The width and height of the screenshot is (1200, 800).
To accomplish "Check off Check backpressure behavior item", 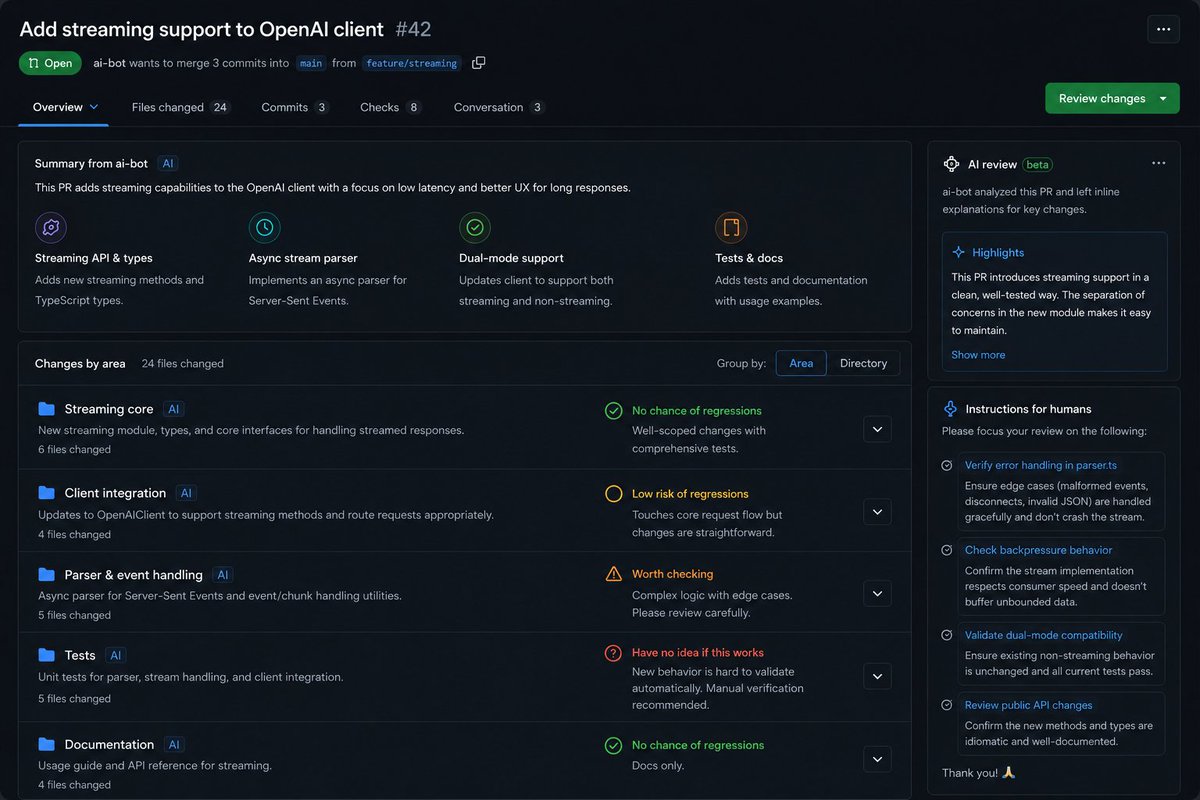I will click(947, 550).
